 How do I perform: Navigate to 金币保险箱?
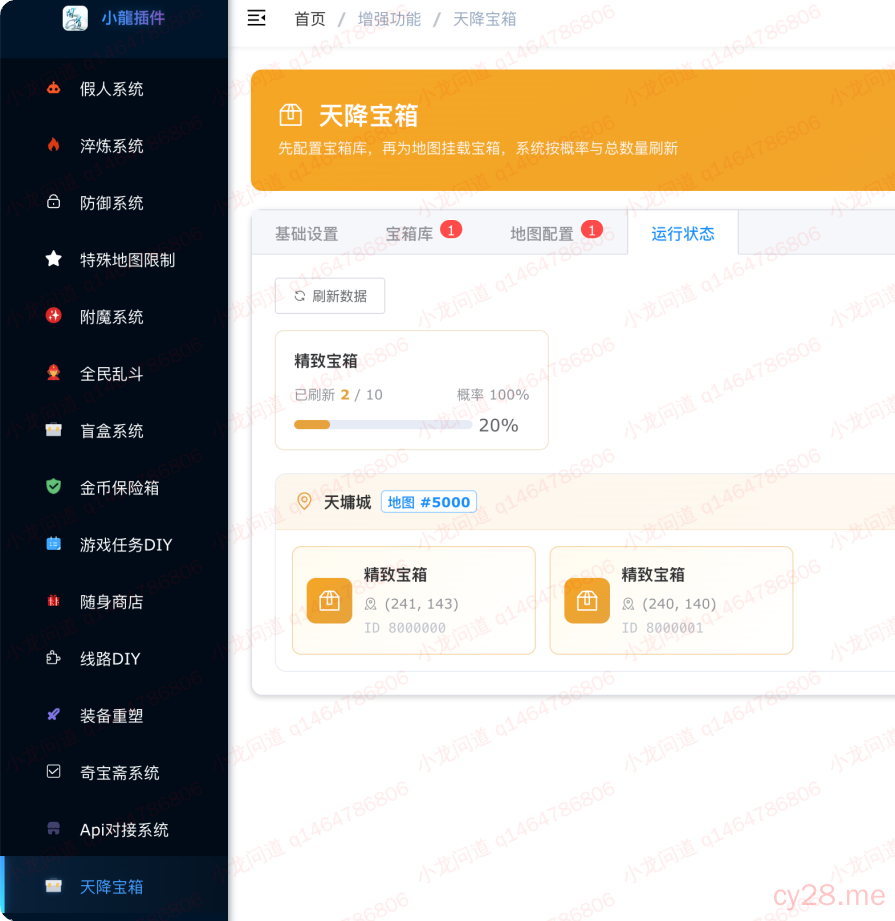114,488
